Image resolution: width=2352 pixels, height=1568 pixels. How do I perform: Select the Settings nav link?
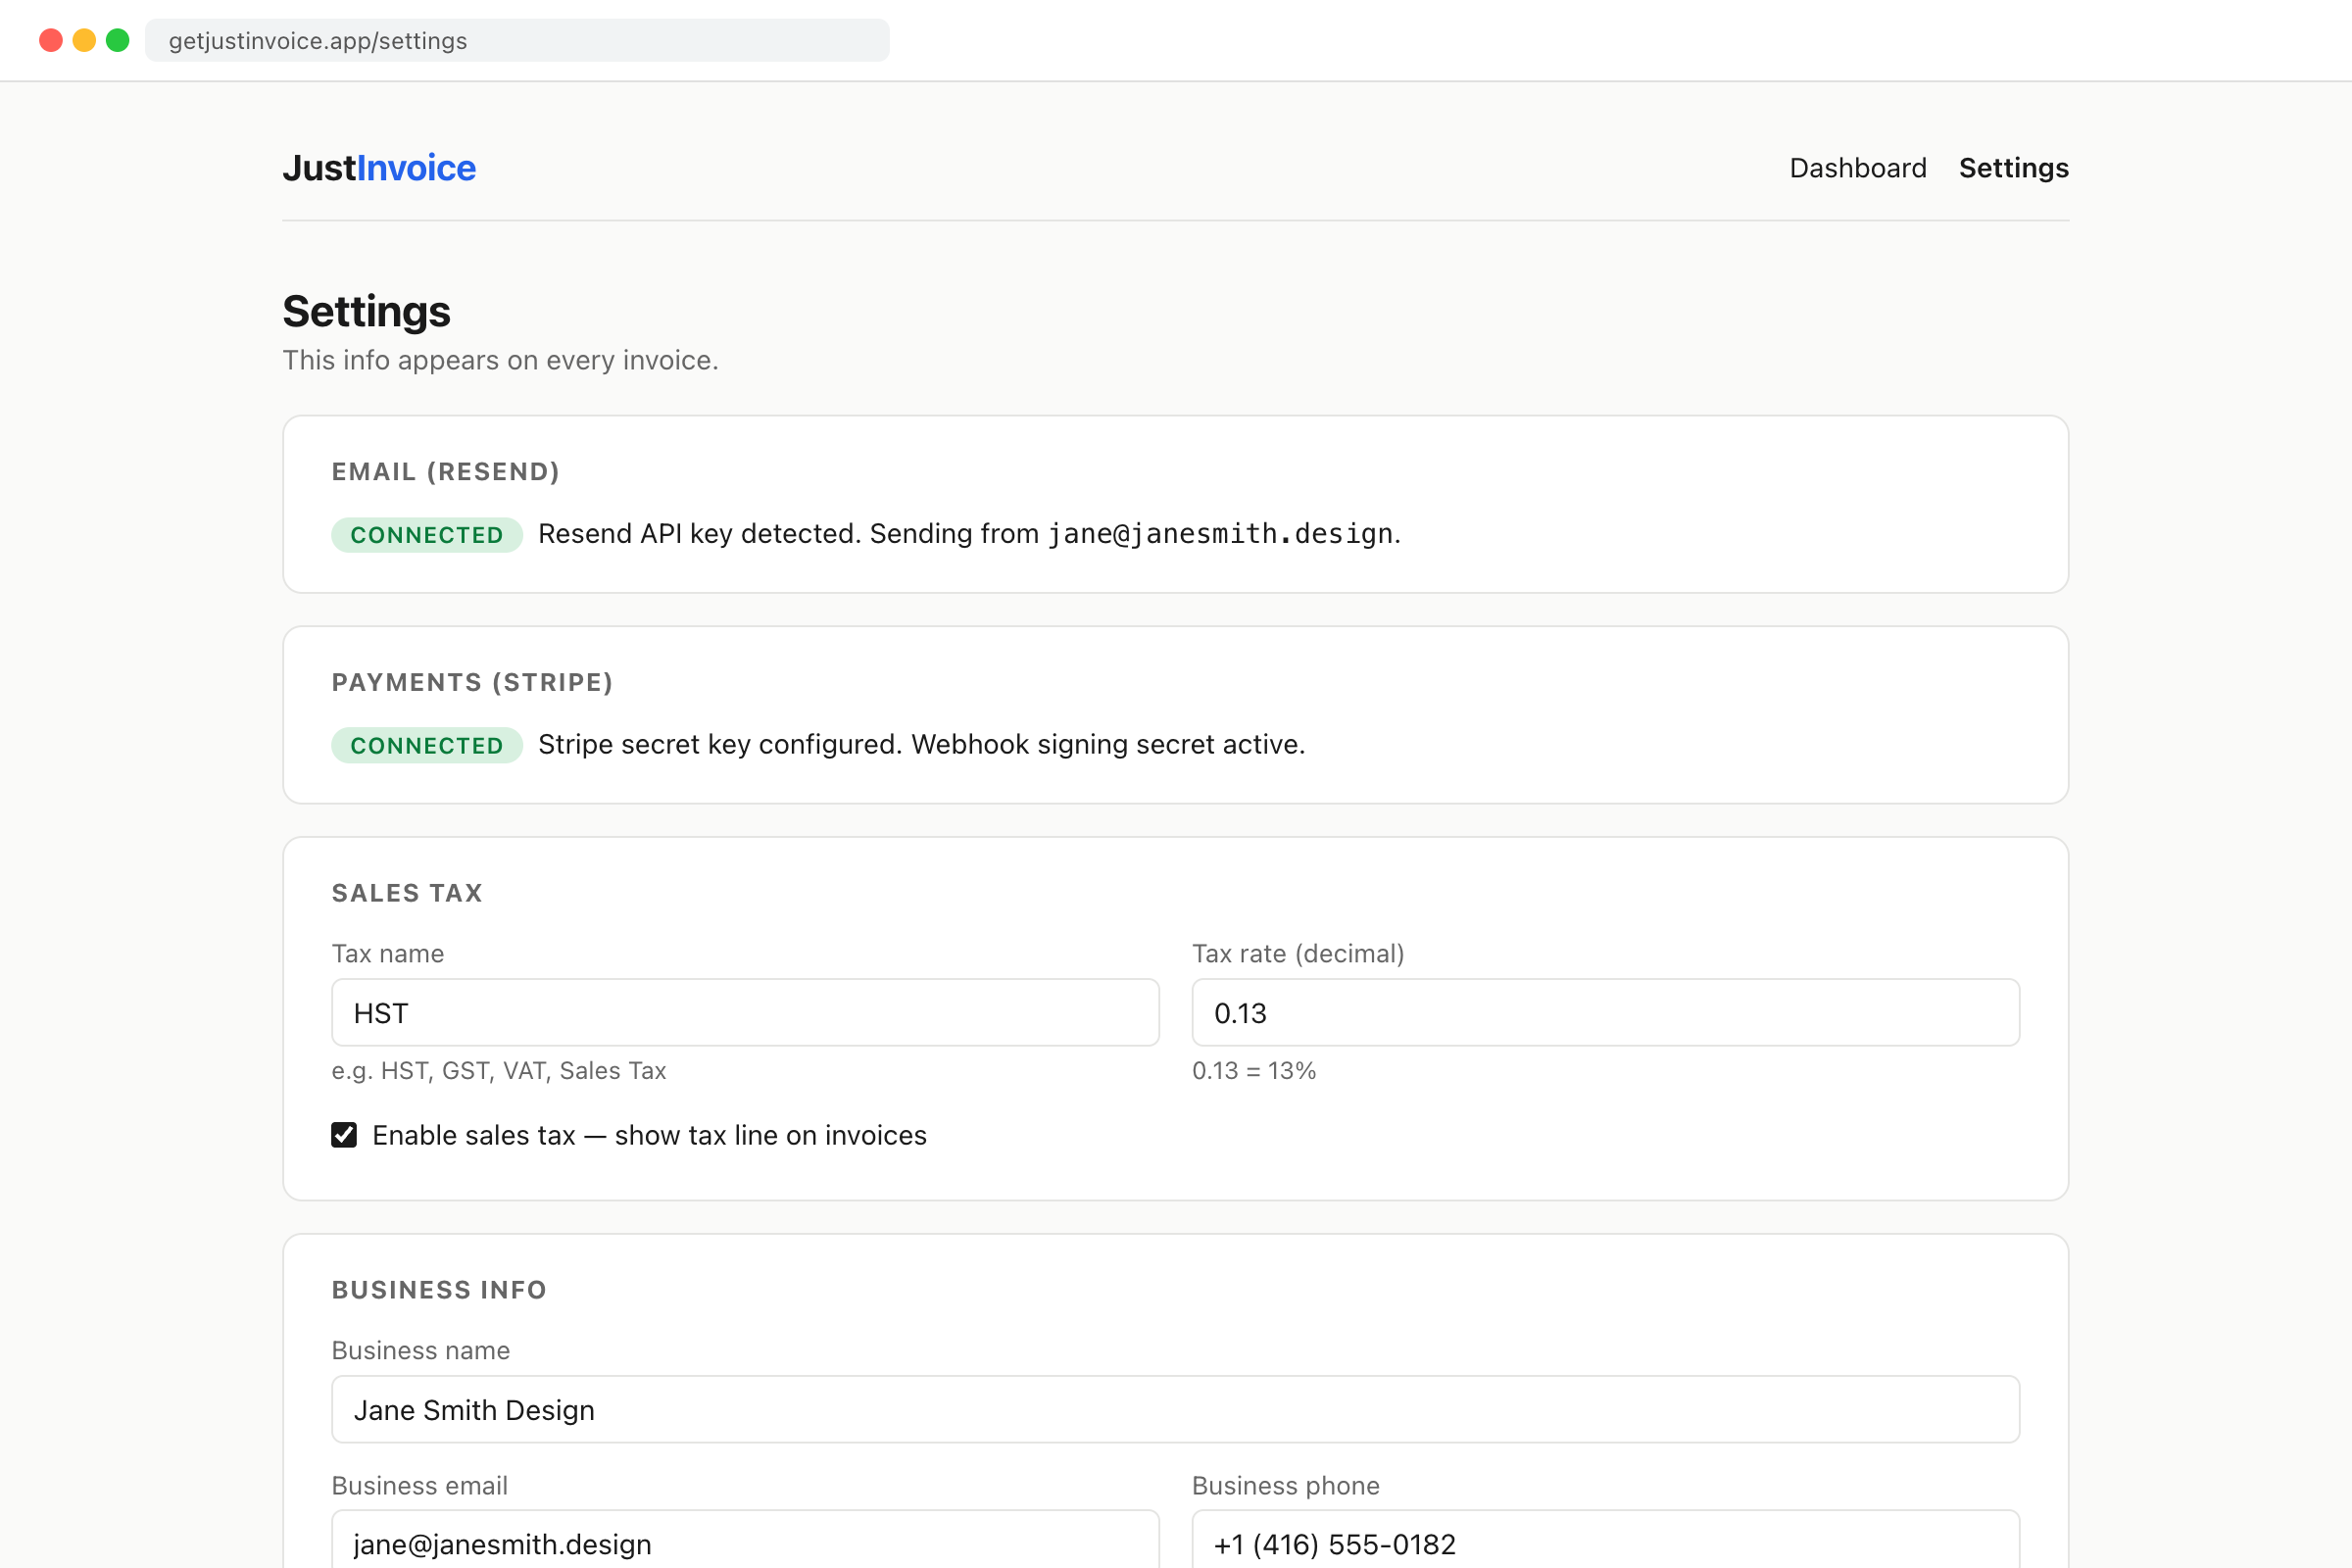(2013, 168)
